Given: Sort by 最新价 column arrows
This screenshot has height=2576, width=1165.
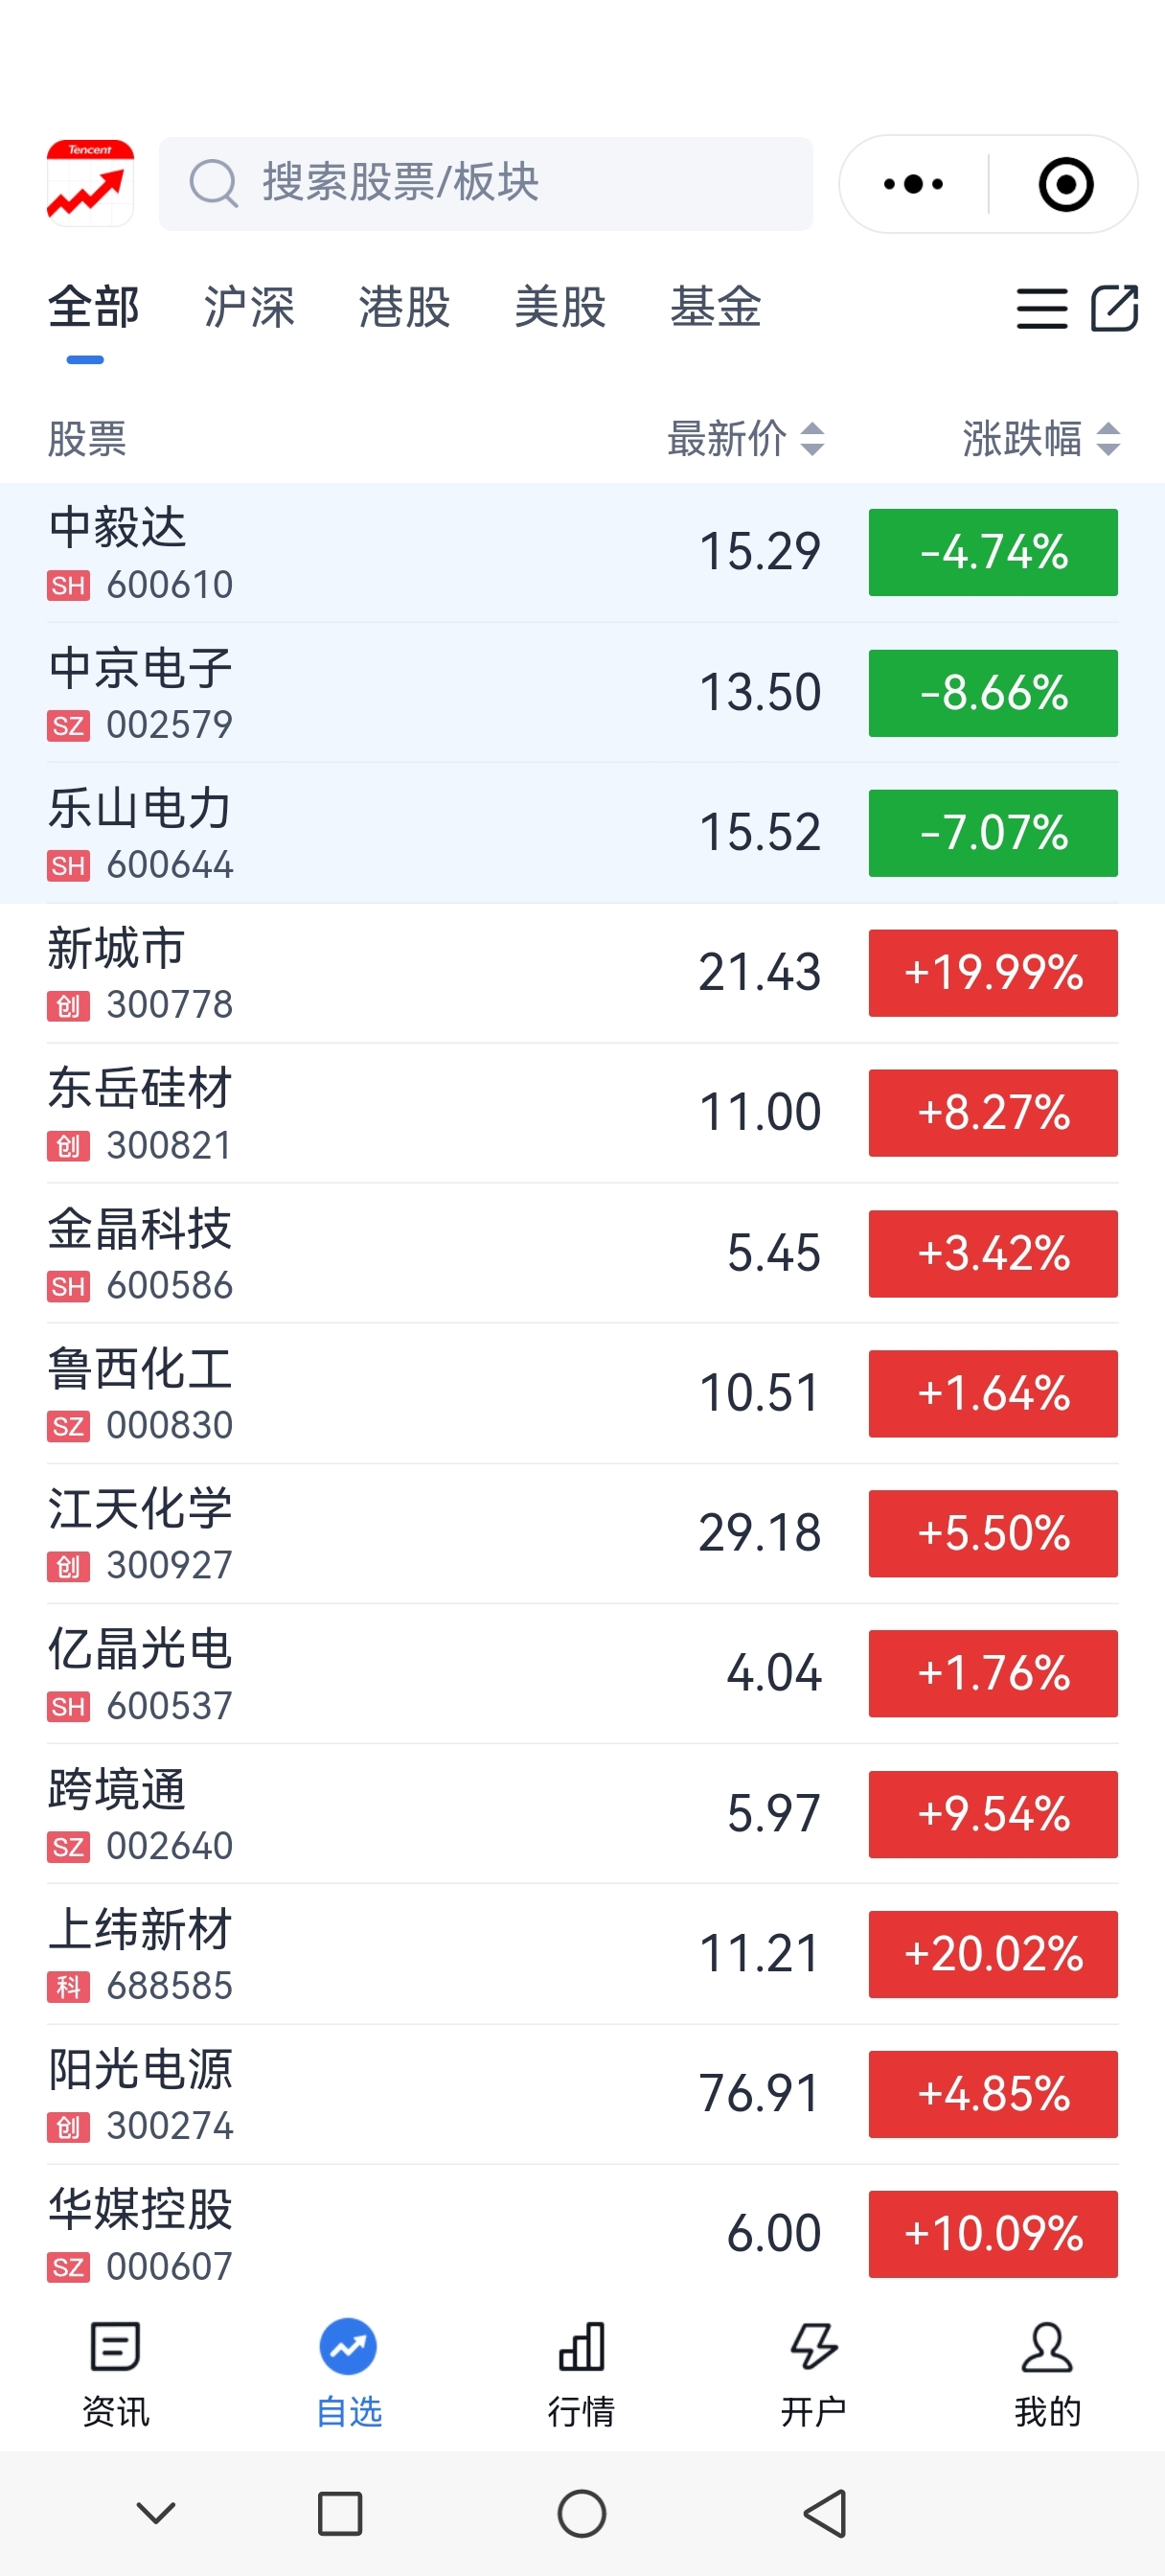Looking at the screenshot, I should pos(812,439).
